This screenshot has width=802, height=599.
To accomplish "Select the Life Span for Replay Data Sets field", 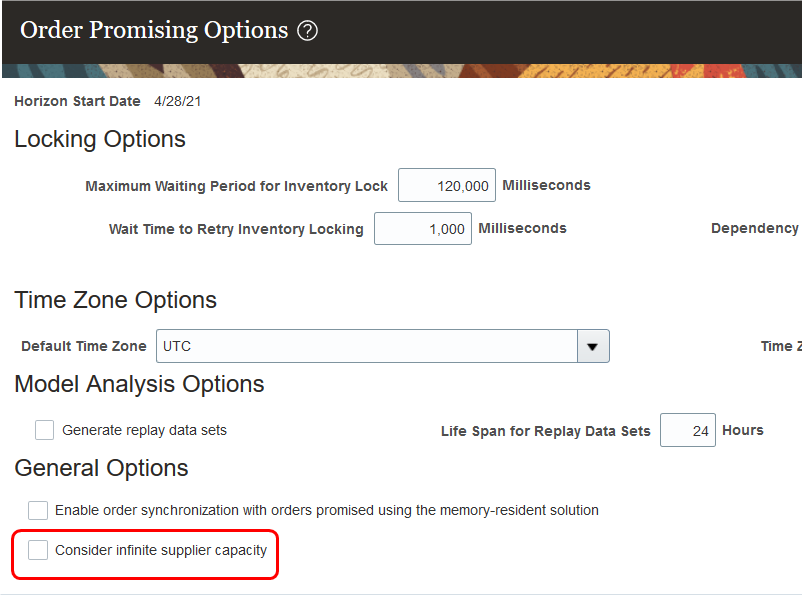I will (x=687, y=431).
